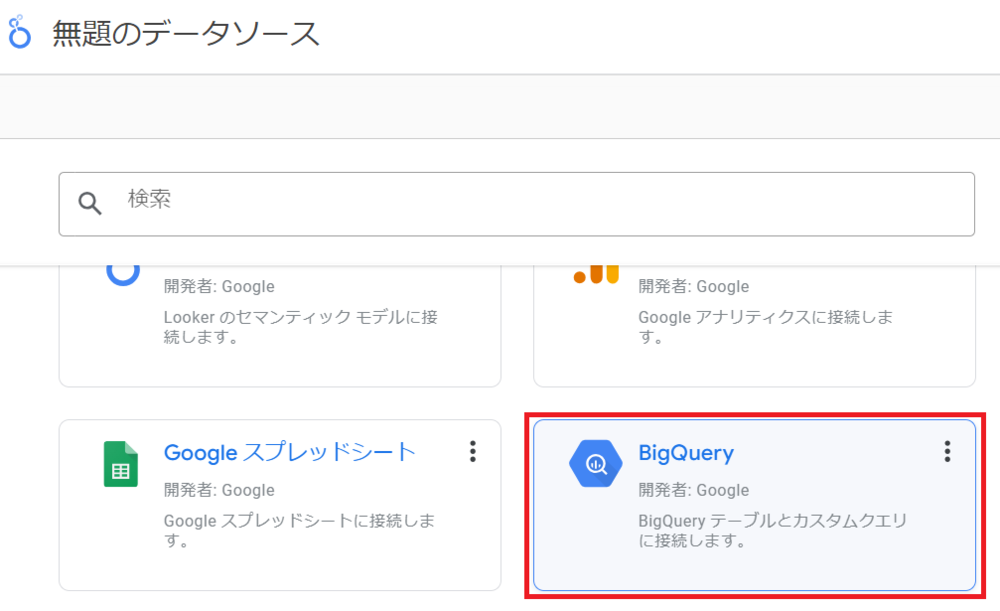Open the three-dot menu on BigQuery card
This screenshot has width=1000, height=611.
click(x=947, y=452)
